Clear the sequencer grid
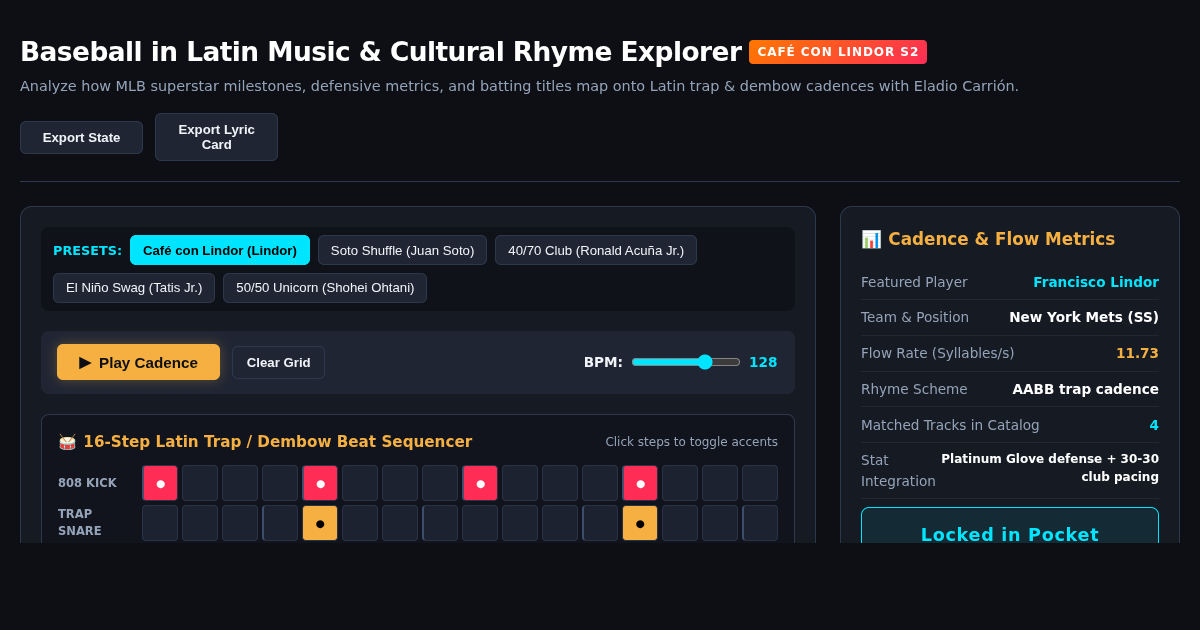 tap(278, 362)
